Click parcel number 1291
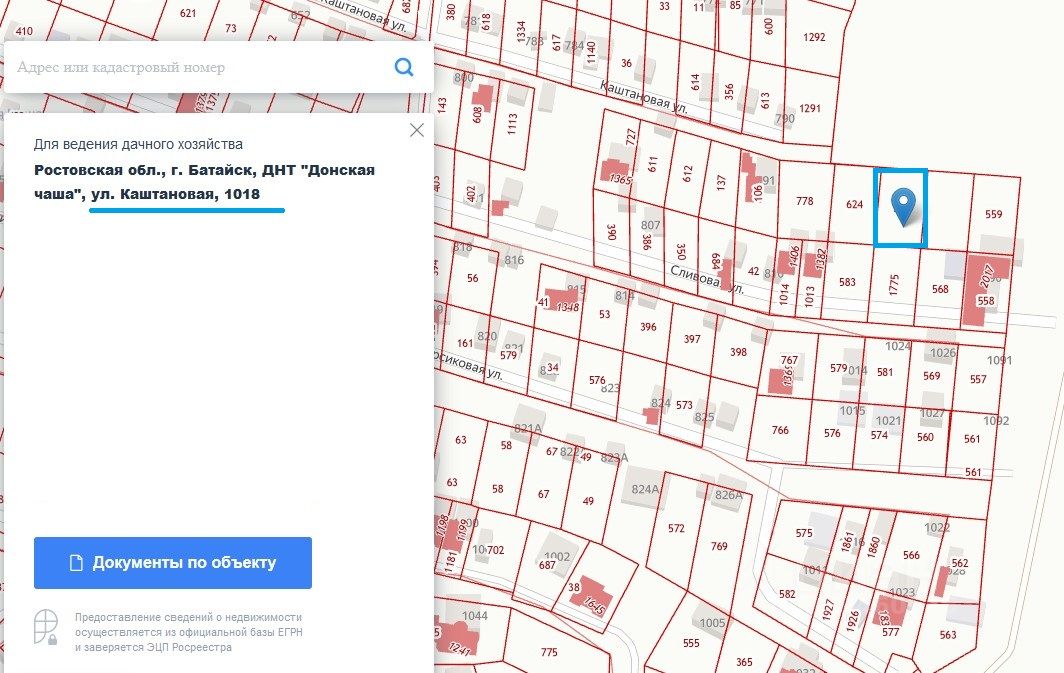 810,109
